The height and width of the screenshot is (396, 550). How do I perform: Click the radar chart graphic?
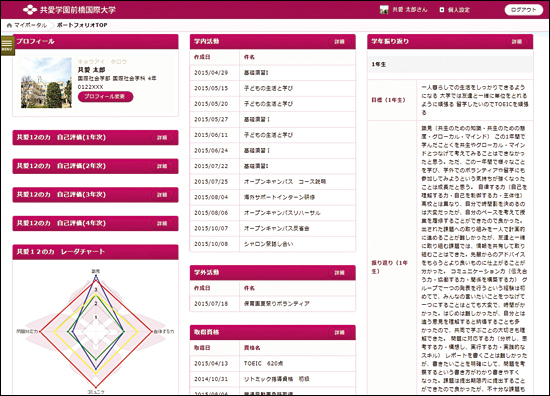coord(96,331)
